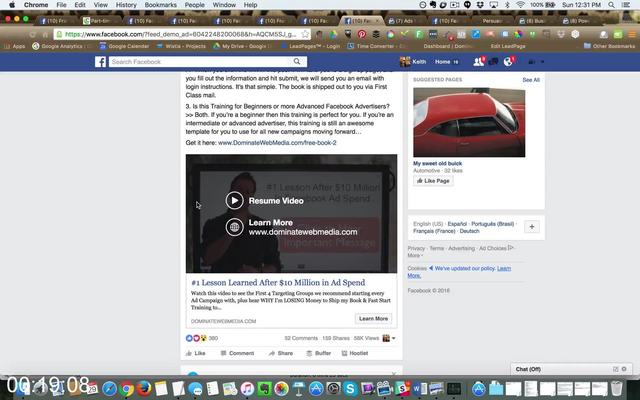640x400 pixels.
Task: Open the privacy shortcuts lock icon
Action: point(531,62)
